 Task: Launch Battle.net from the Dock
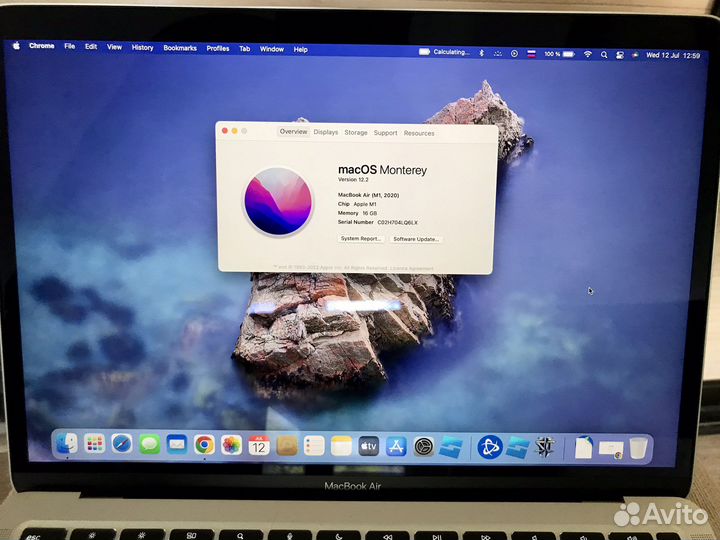[x=489, y=447]
